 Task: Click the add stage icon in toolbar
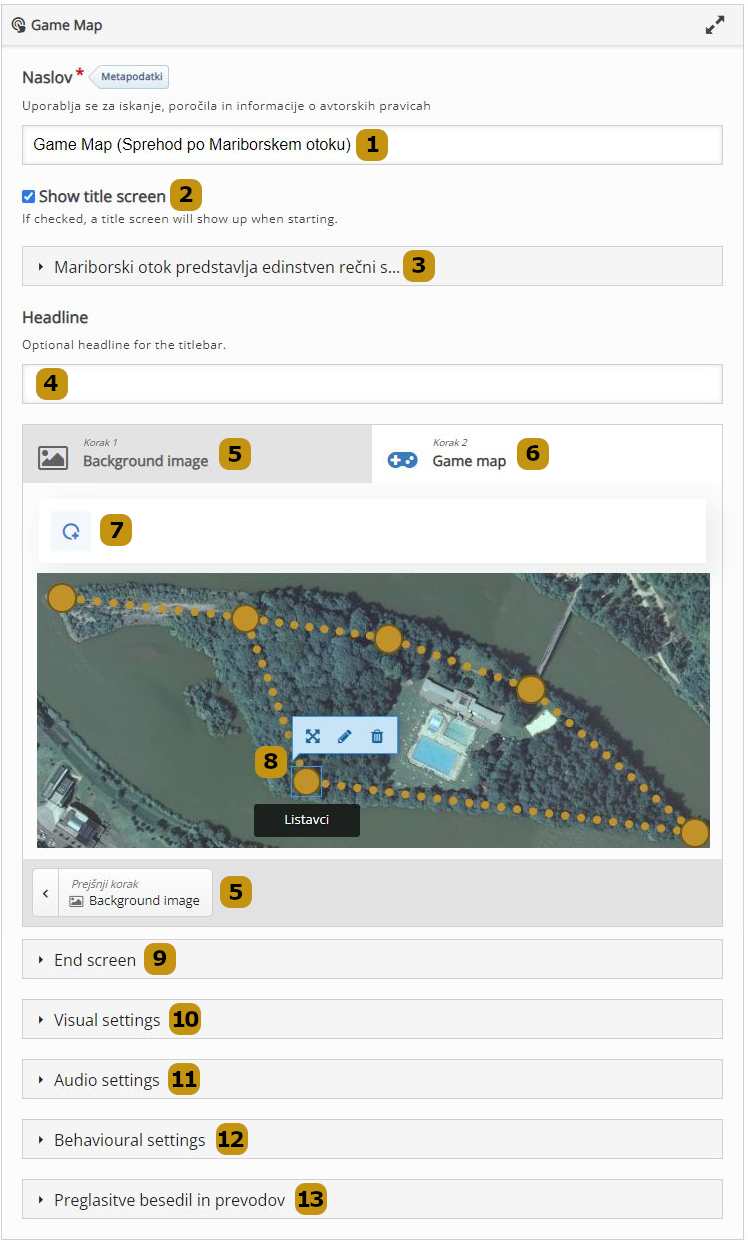pos(71,531)
